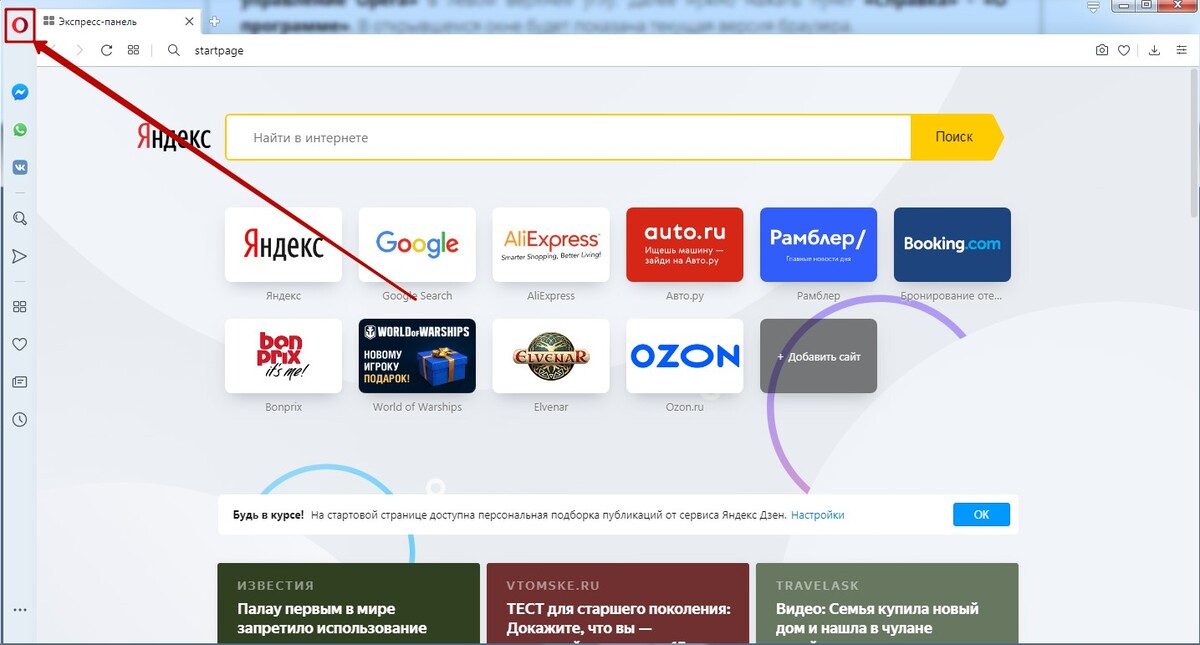Open browsing history in sidebar

coord(19,420)
